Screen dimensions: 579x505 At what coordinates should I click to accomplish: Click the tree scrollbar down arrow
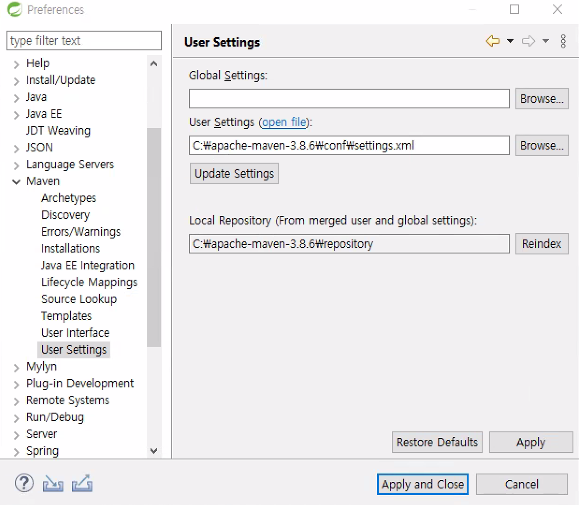click(x=154, y=451)
